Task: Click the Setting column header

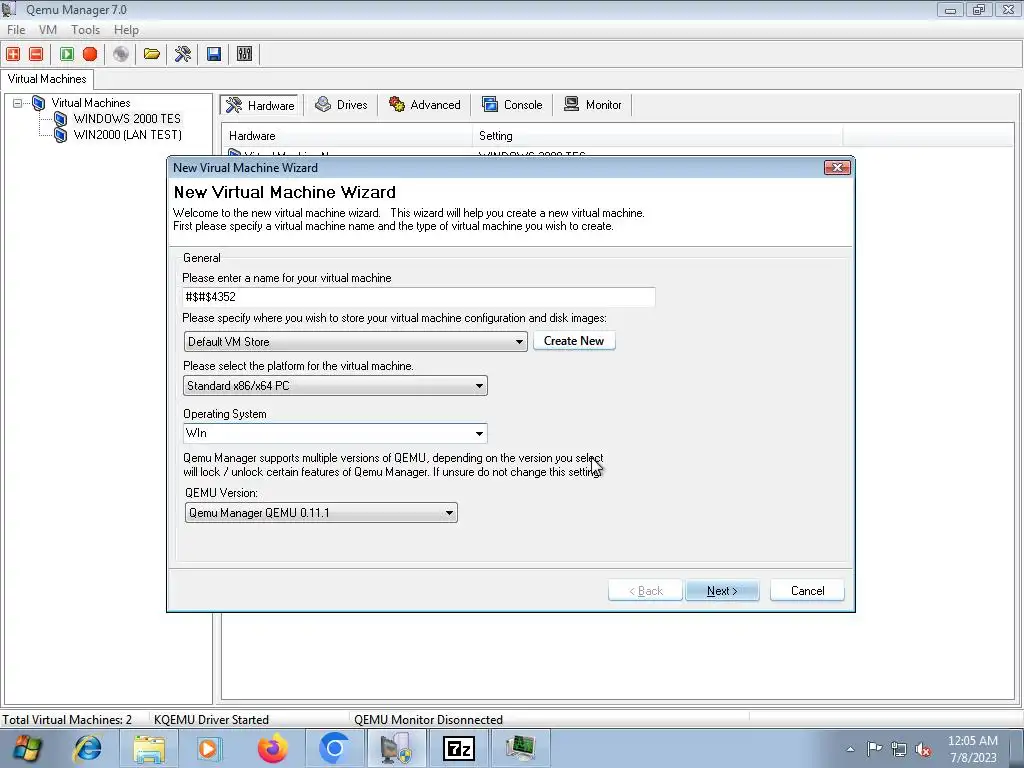Action: point(658,136)
